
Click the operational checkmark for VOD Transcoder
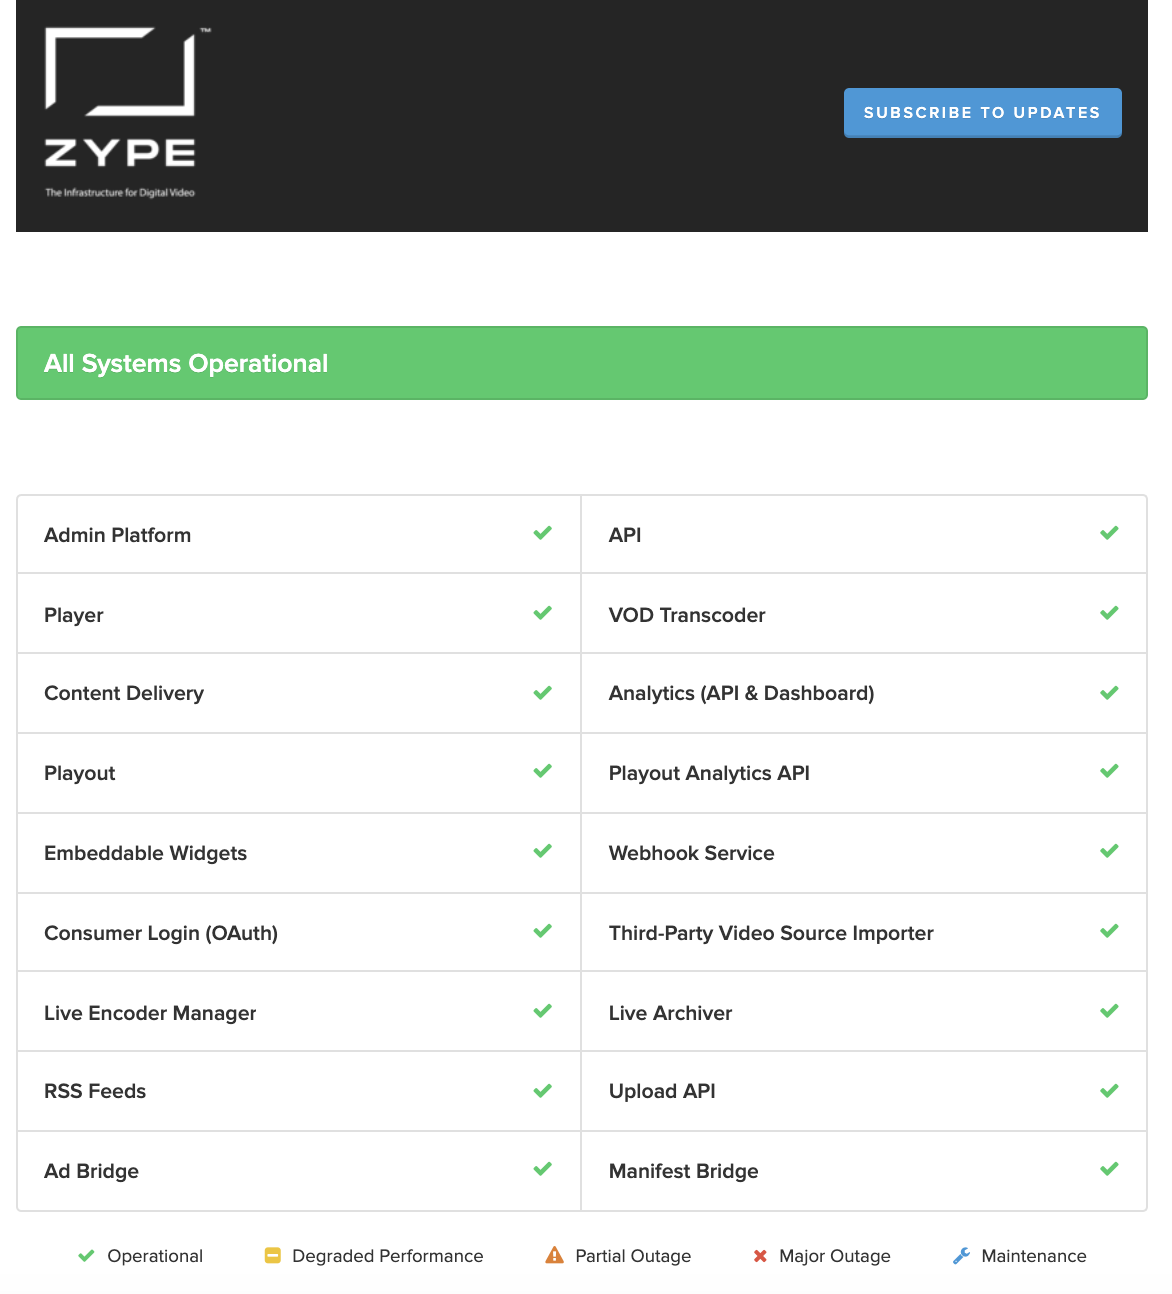pos(1109,613)
